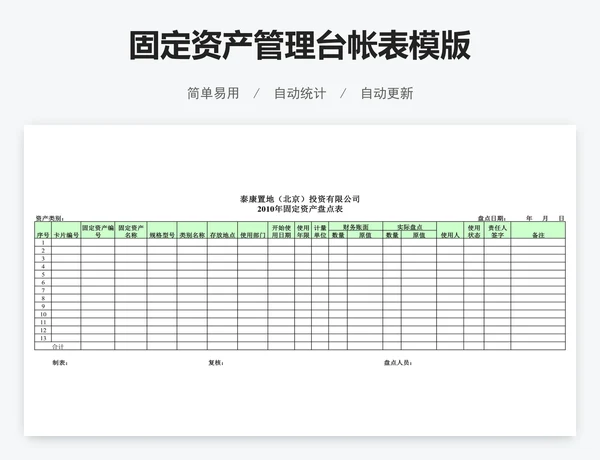Screen dimensions: 600x460
Task: Select the 备注 column header
Action: [538, 230]
